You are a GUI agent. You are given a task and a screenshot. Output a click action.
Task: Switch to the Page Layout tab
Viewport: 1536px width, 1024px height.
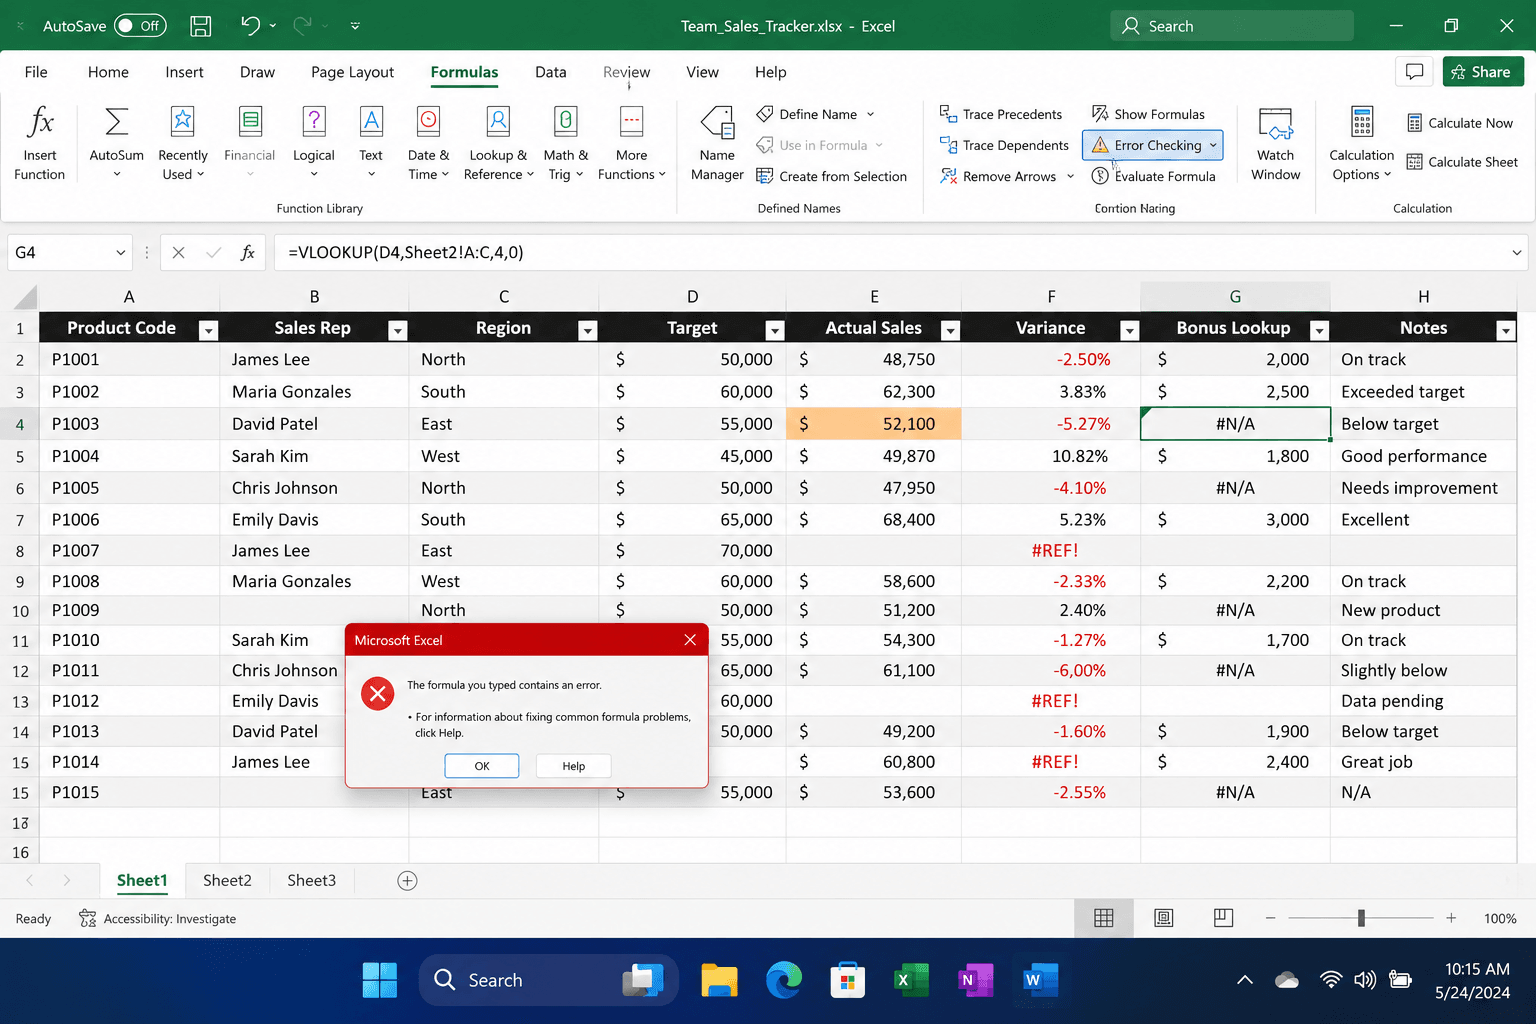coord(352,72)
